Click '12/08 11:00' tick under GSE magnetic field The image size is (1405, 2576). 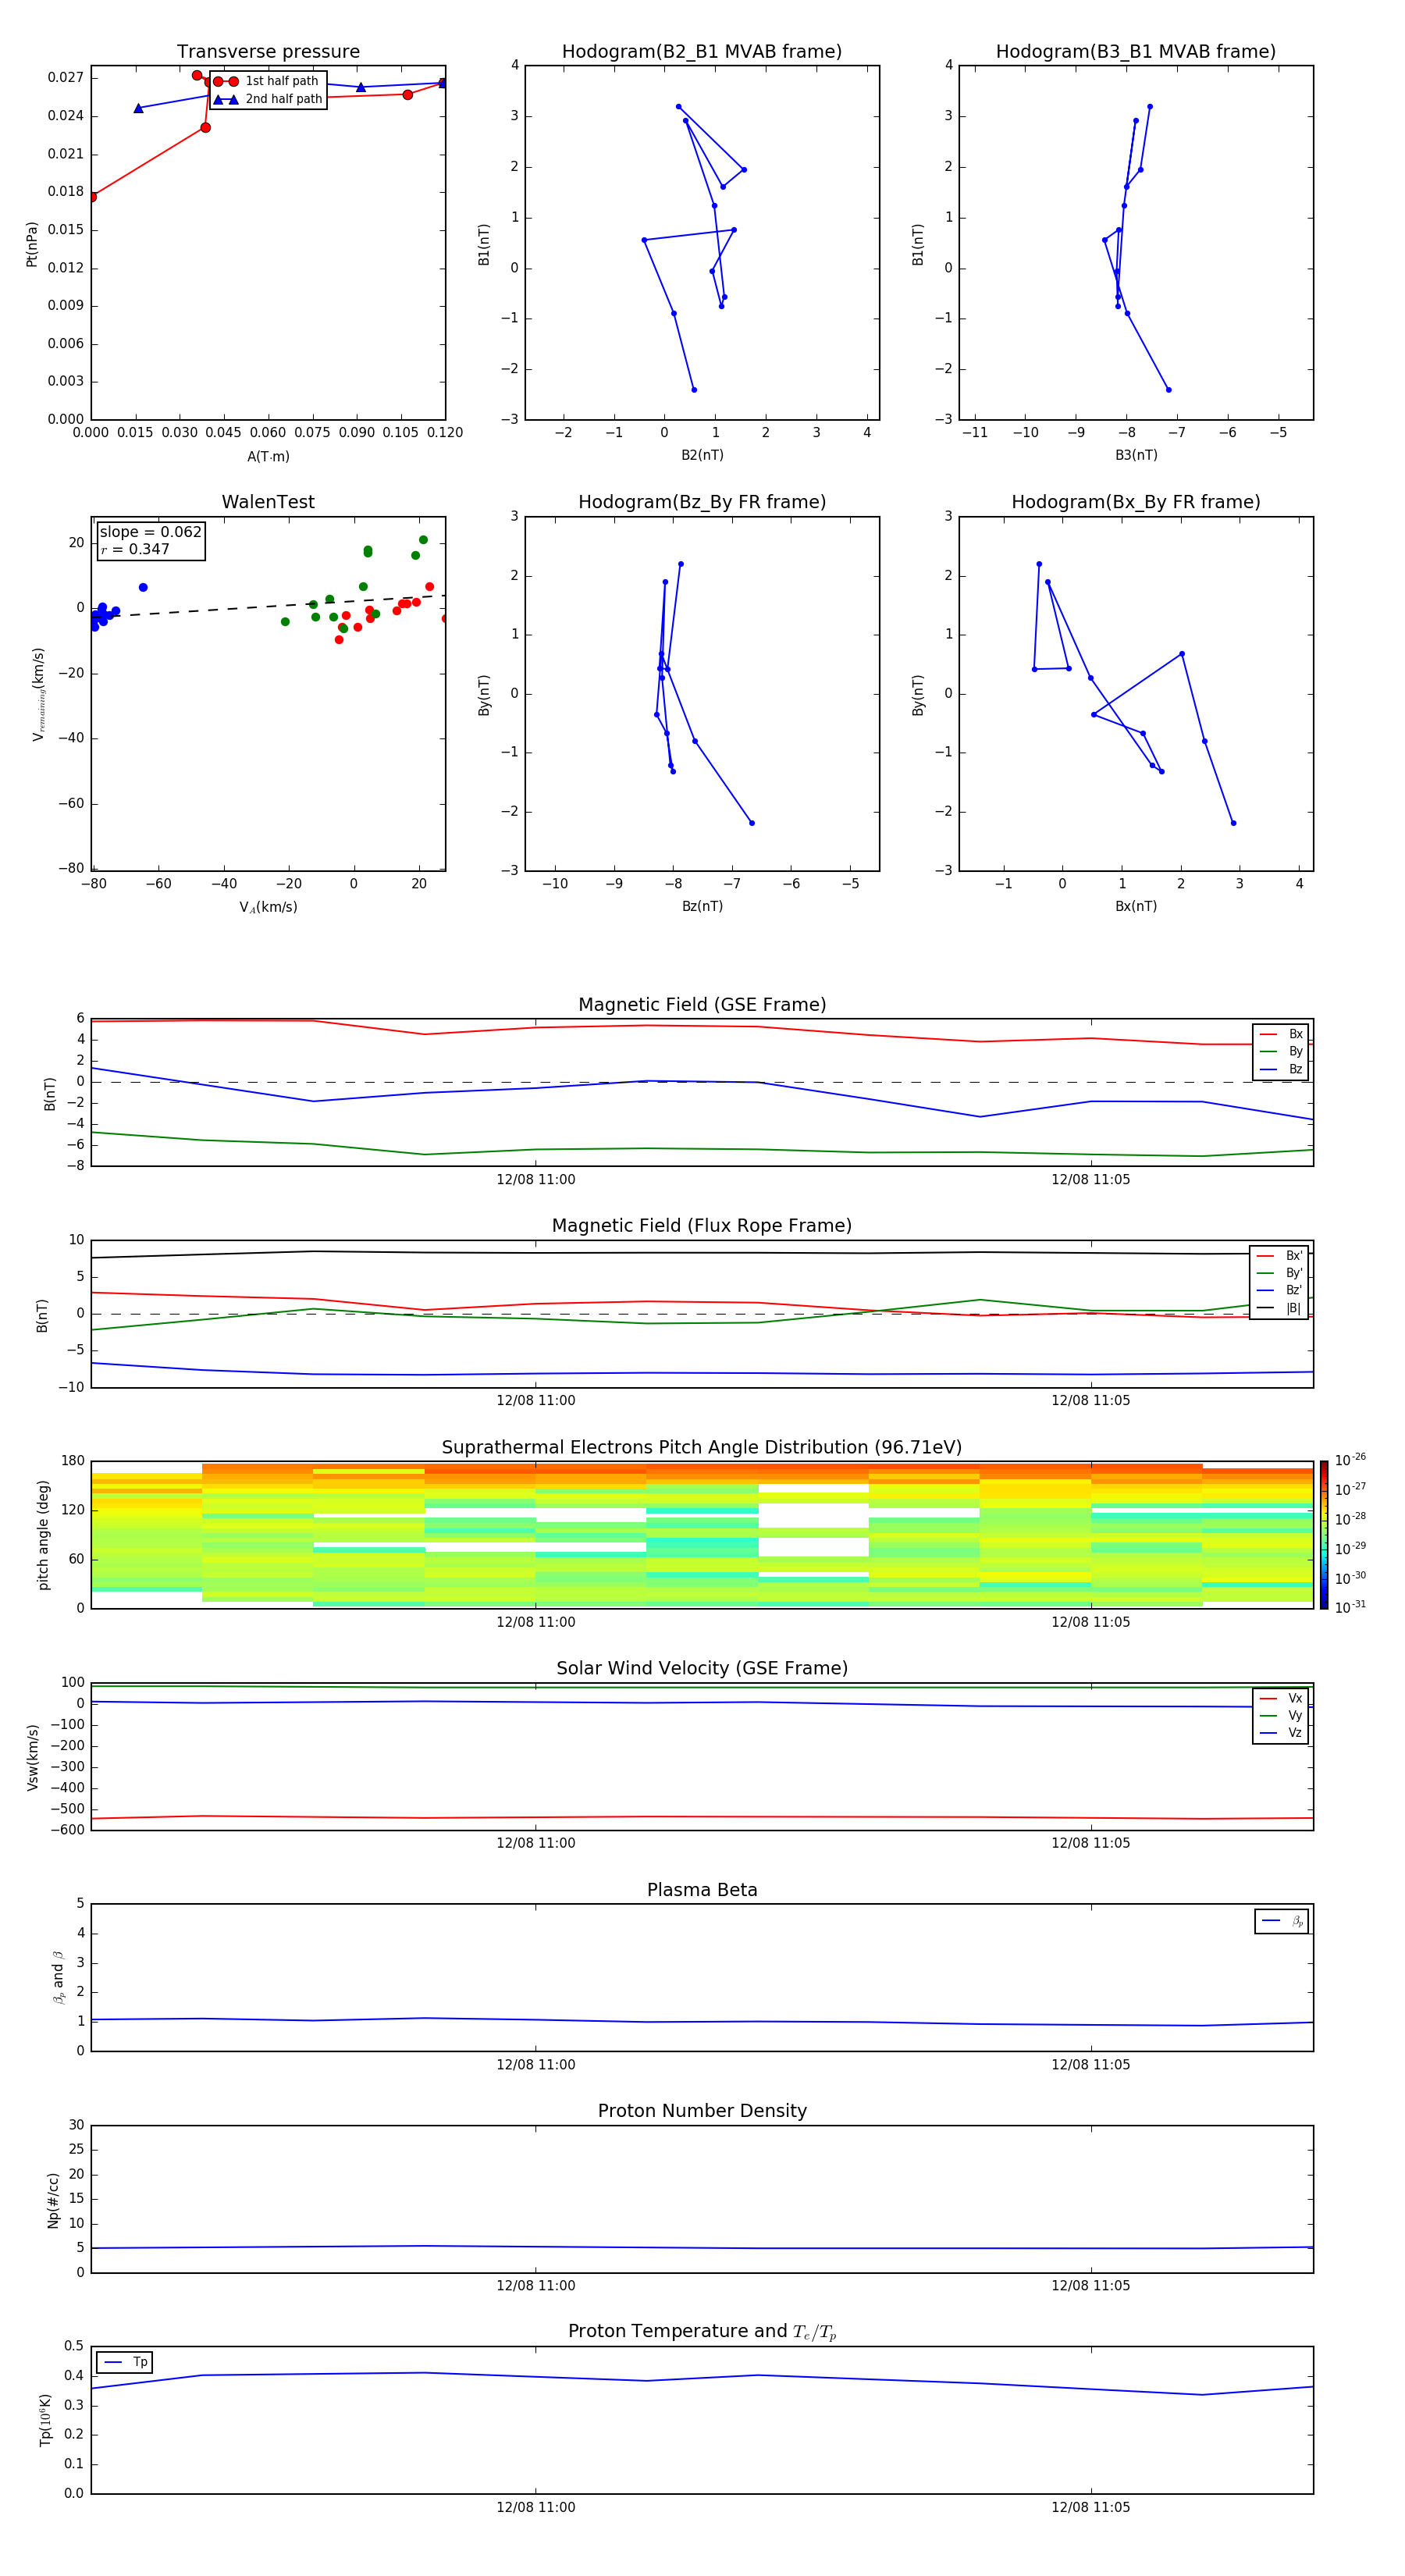pyautogui.click(x=536, y=1180)
